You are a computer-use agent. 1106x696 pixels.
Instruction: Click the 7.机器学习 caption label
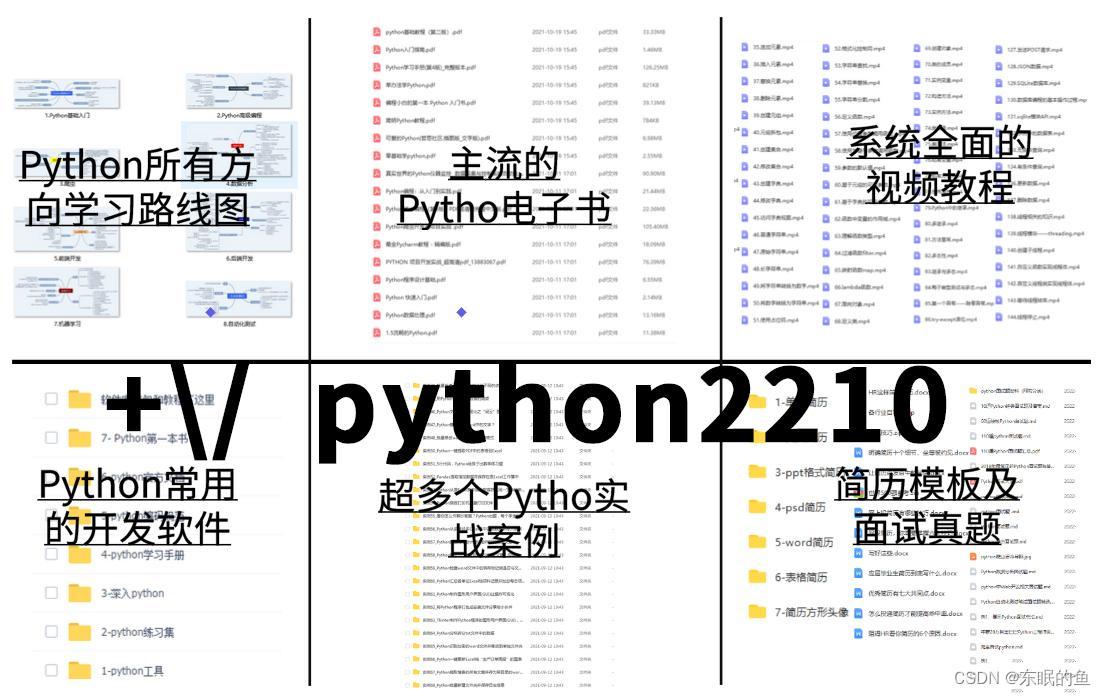click(x=67, y=324)
